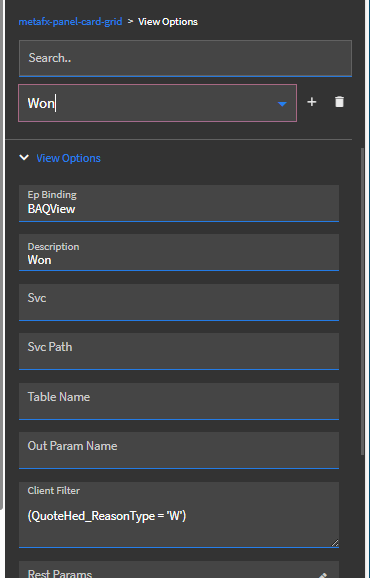Screen dimensions: 370x578
Task: Click the Rest Params field
Action: point(179,570)
